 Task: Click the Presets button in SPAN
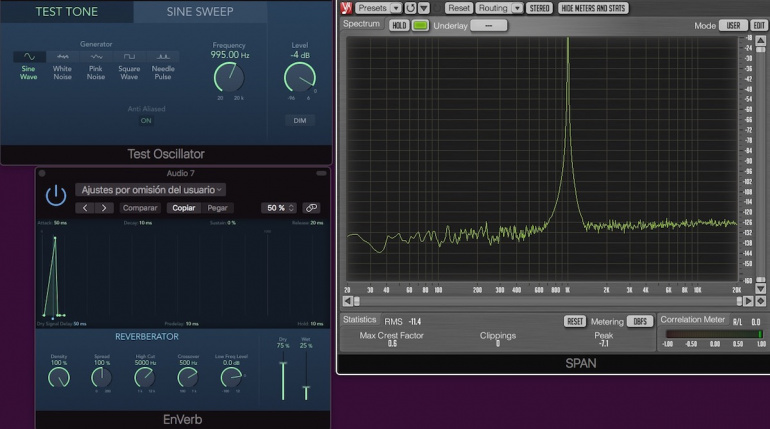coord(372,8)
